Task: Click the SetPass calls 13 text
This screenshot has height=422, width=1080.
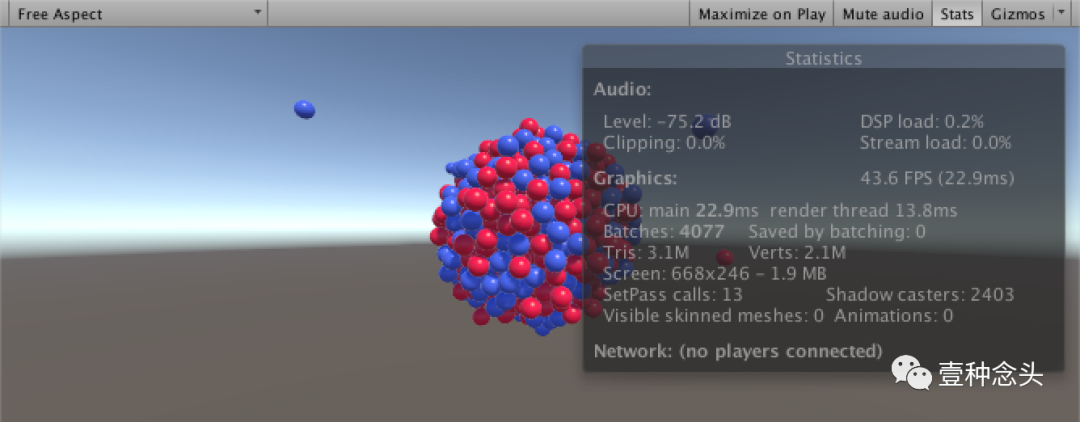Action: coord(672,295)
